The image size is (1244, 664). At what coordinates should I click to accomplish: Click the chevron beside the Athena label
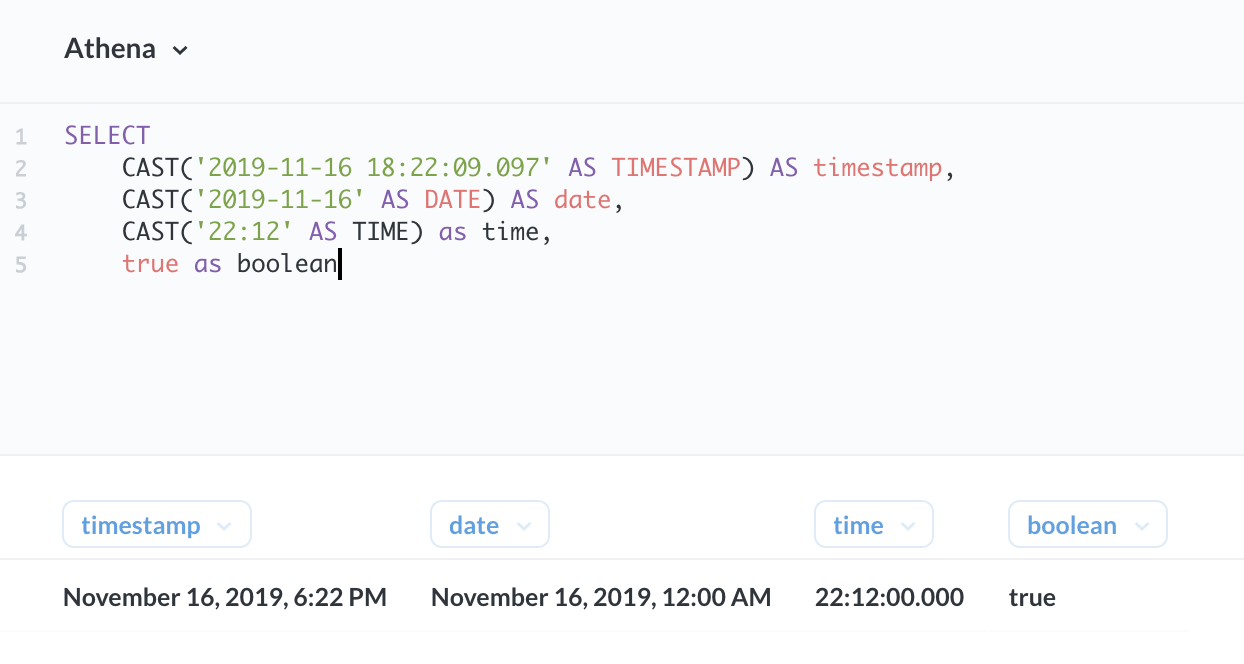pos(181,49)
